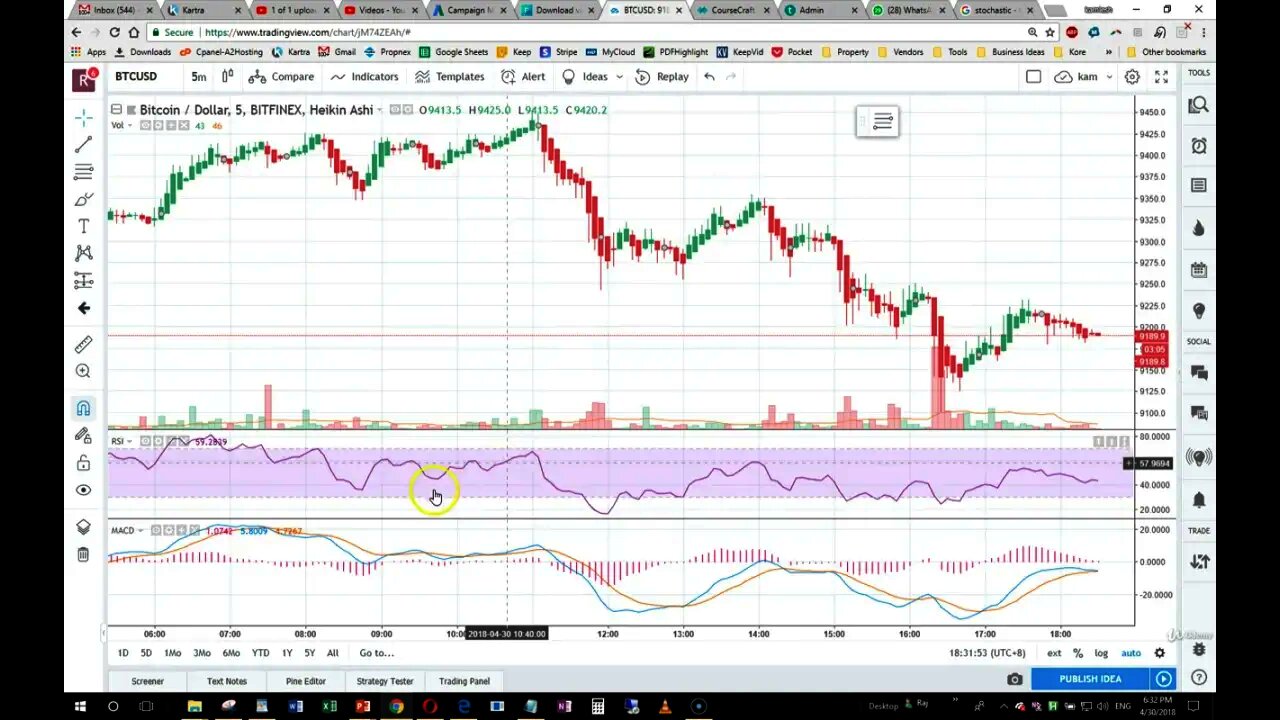Screen dimensions: 1280x720
Task: Toggle log scale
Action: click(x=1101, y=653)
